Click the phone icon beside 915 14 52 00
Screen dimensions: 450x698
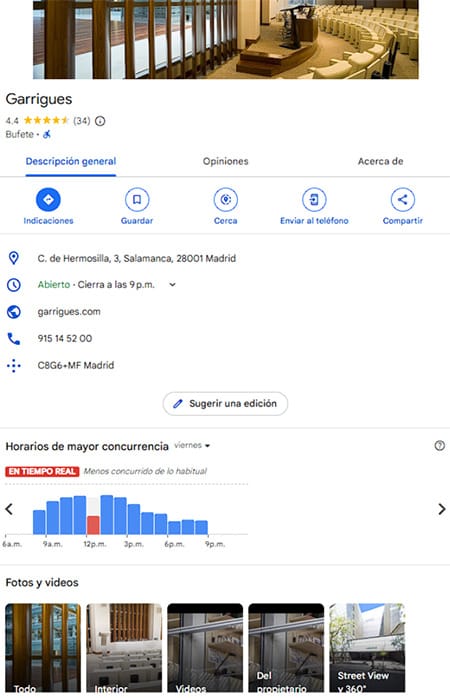coord(14,339)
